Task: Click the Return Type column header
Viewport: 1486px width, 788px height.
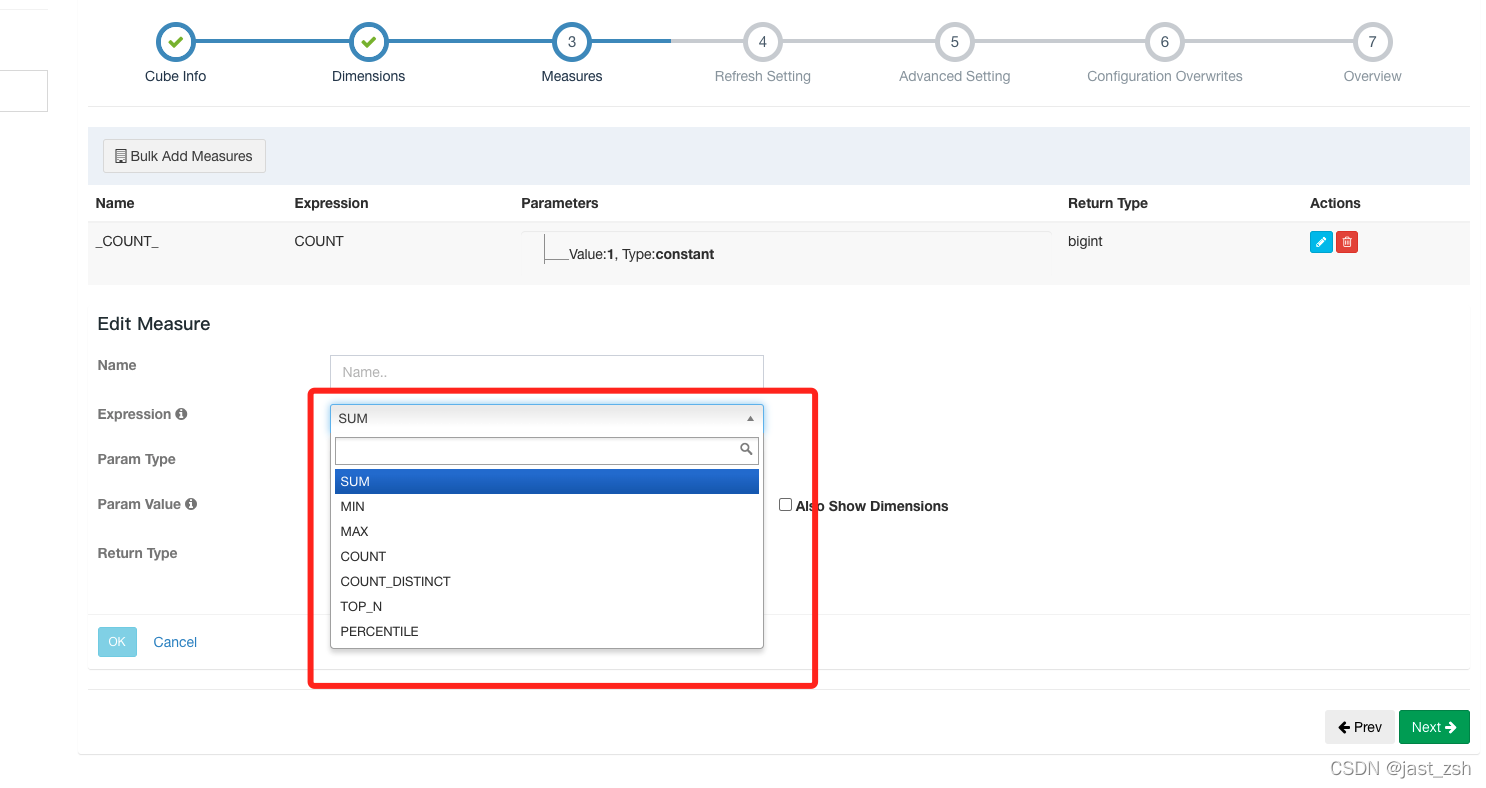Action: tap(1108, 203)
